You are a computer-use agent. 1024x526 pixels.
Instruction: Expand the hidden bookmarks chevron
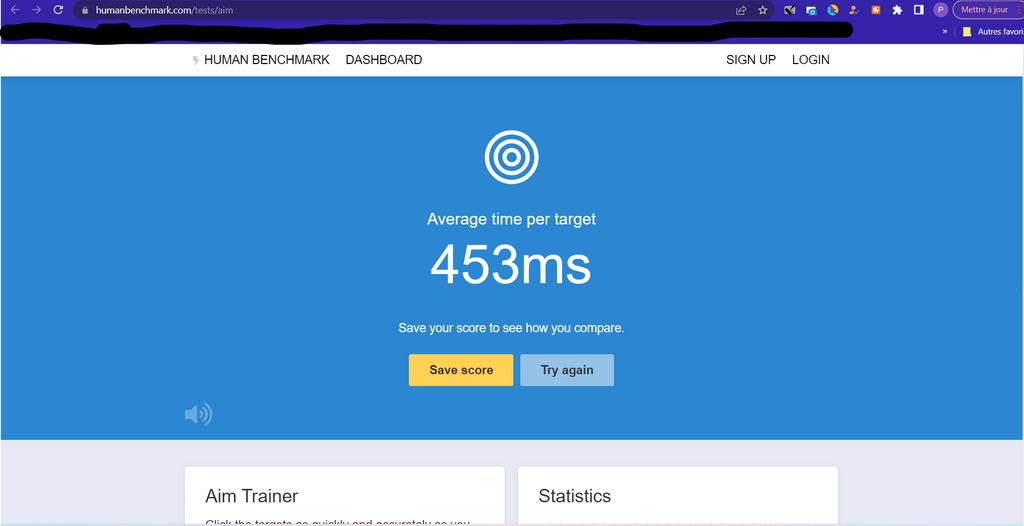[x=945, y=31]
